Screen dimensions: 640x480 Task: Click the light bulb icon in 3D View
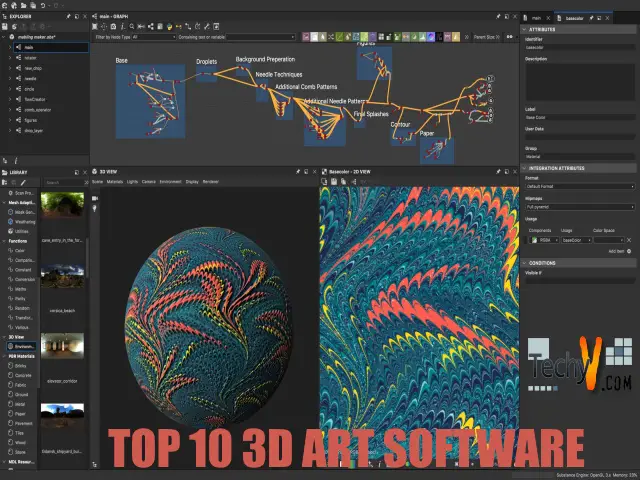pyautogui.click(x=95, y=209)
